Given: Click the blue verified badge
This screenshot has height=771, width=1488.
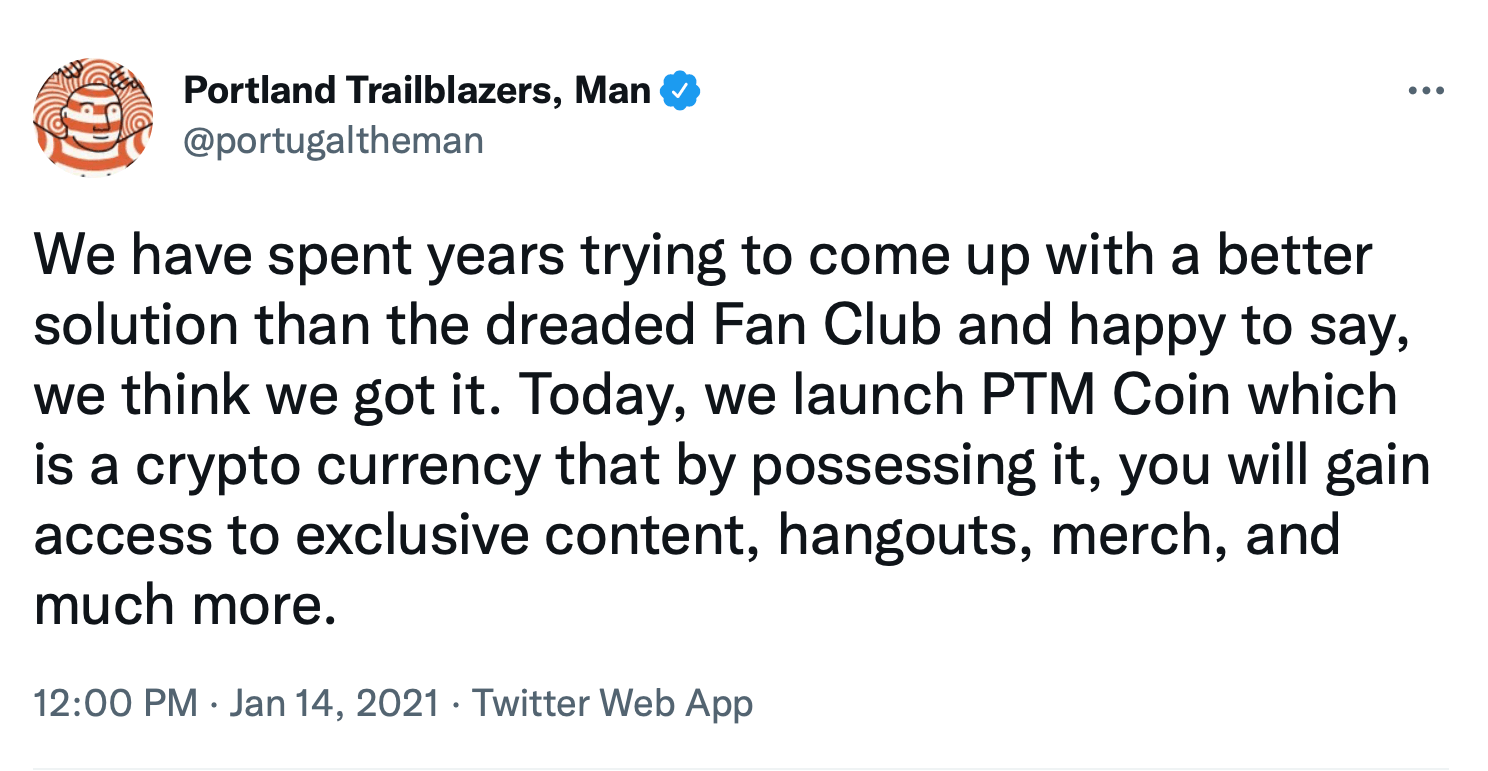Looking at the screenshot, I should (x=681, y=93).
